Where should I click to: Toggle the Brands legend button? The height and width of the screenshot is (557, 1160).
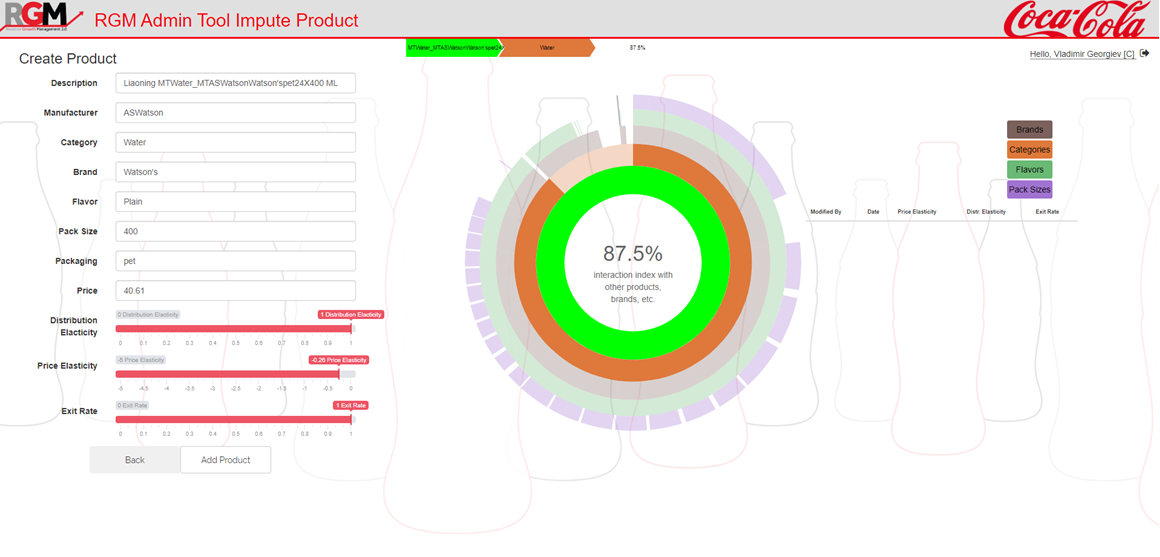pyautogui.click(x=1029, y=130)
